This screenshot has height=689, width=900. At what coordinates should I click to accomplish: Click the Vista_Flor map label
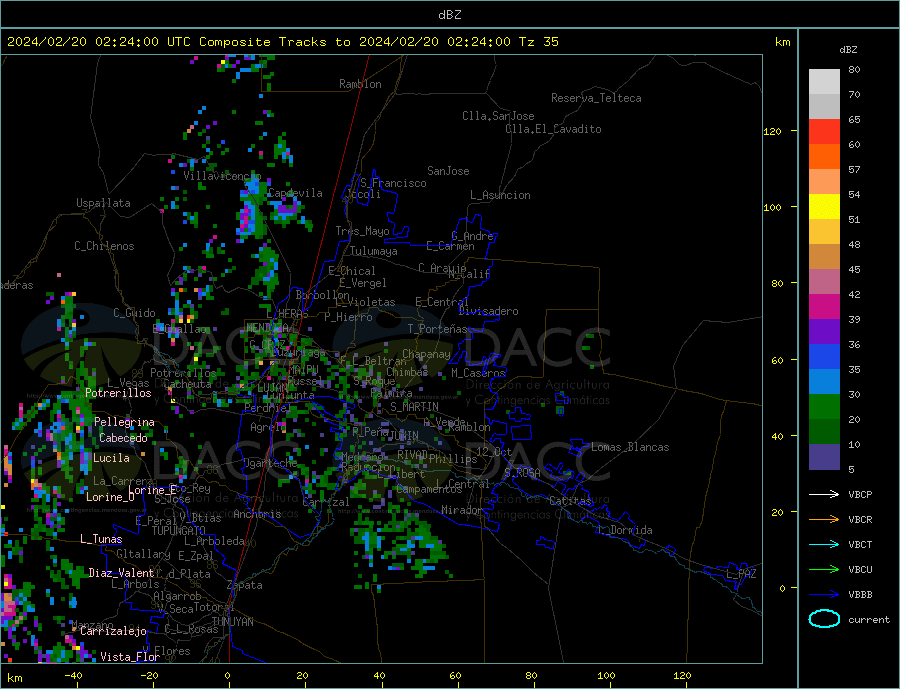(x=130, y=657)
